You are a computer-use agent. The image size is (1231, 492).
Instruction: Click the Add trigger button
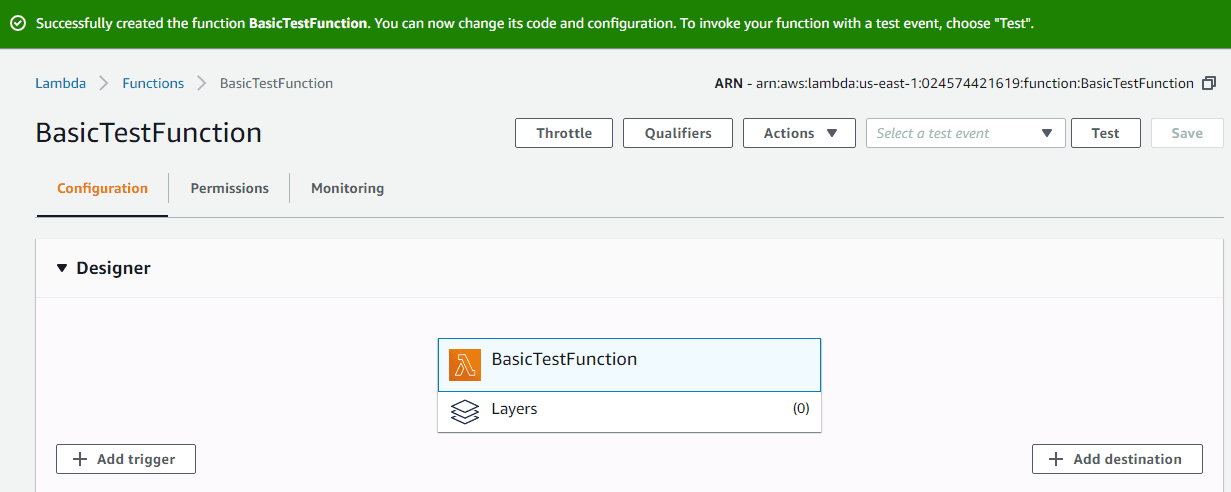point(126,459)
